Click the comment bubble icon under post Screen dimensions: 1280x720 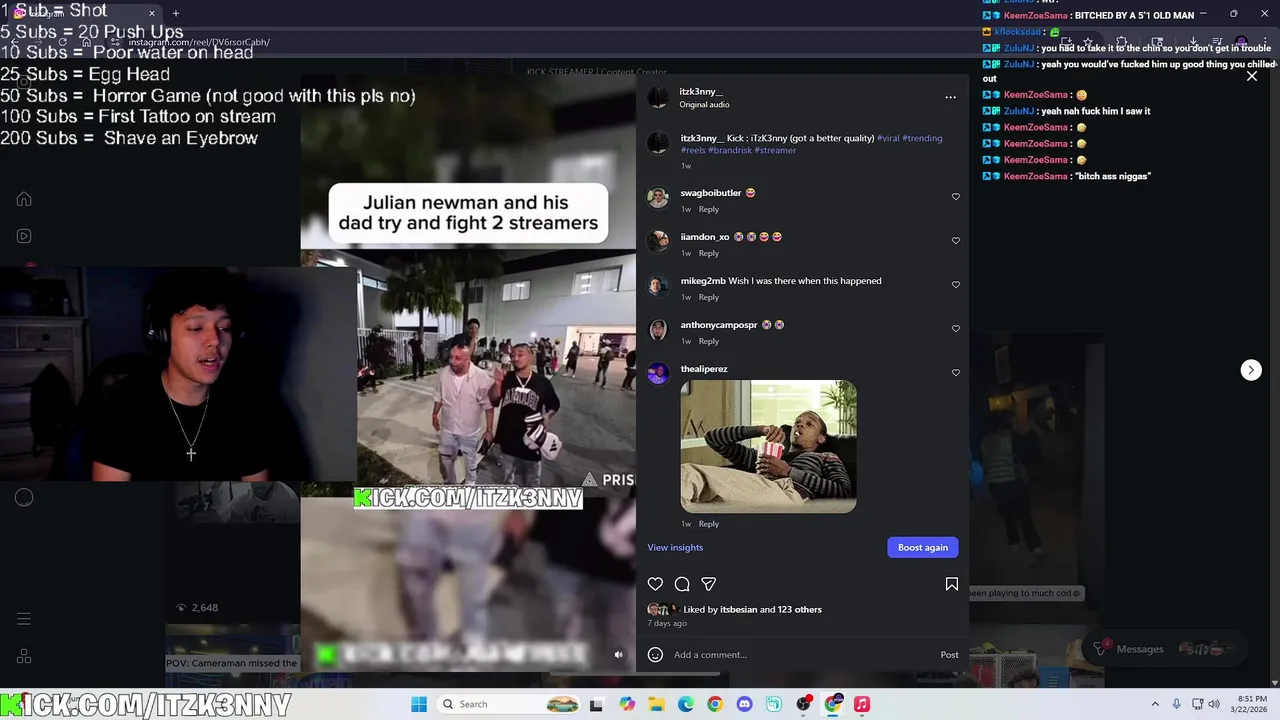click(682, 584)
